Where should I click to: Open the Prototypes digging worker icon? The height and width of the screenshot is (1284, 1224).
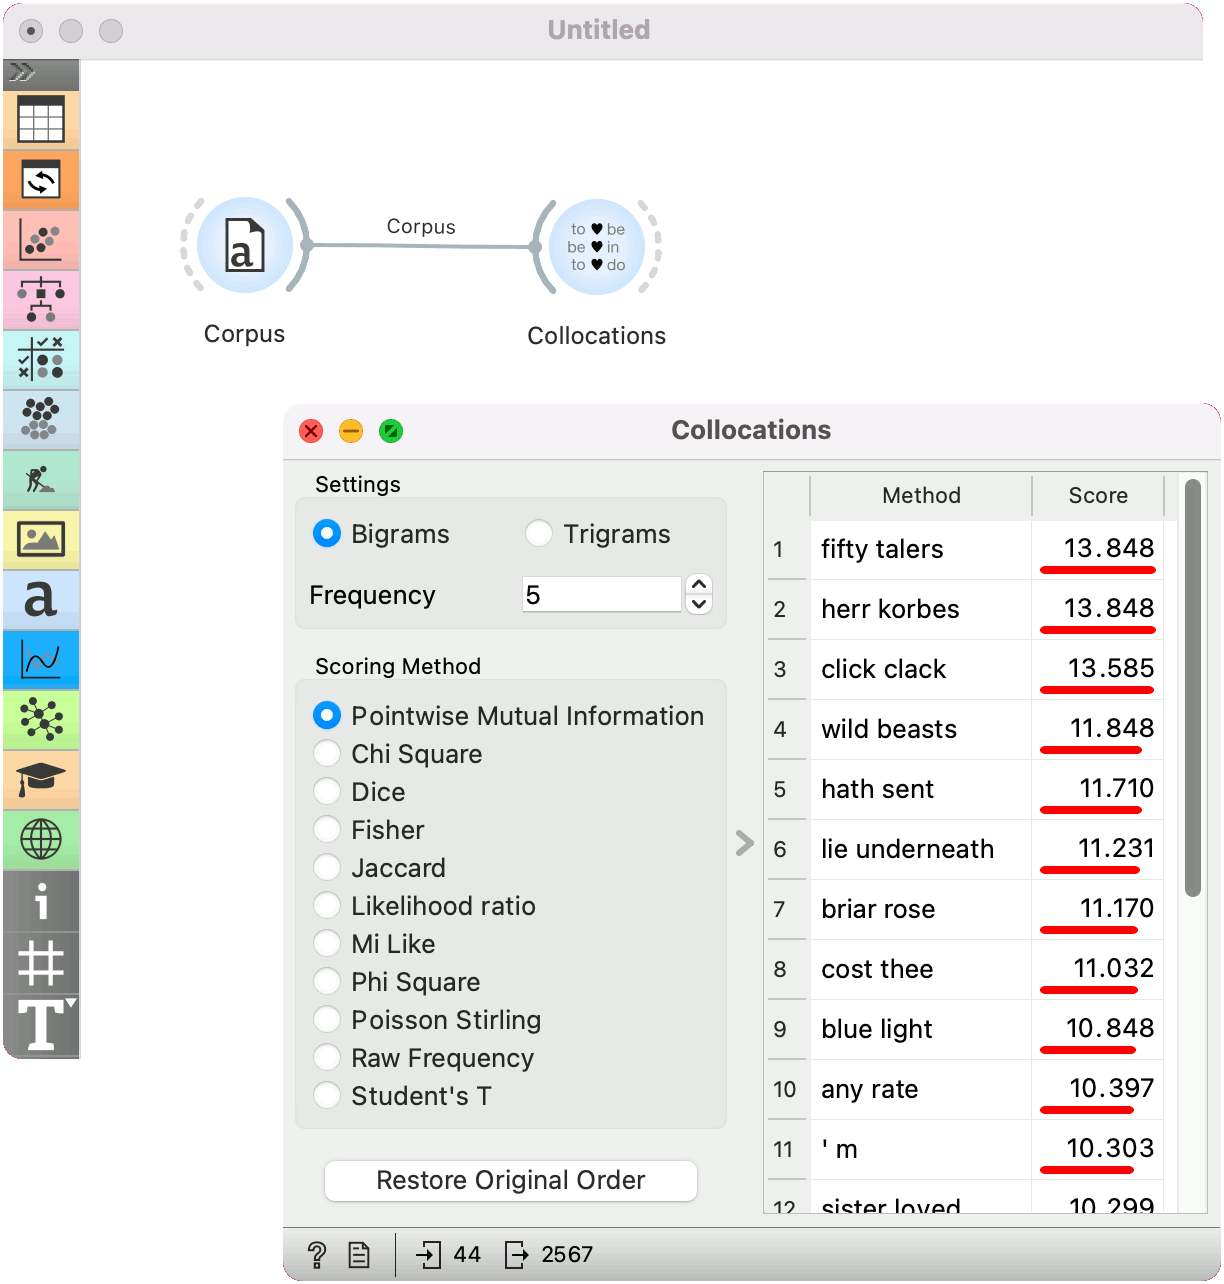[41, 480]
